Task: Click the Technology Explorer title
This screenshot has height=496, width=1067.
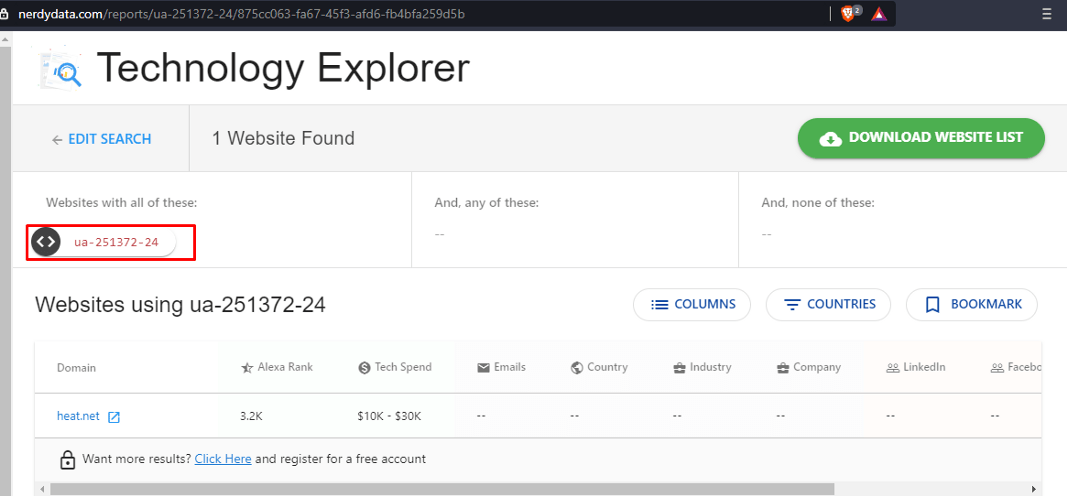Action: coord(283,68)
